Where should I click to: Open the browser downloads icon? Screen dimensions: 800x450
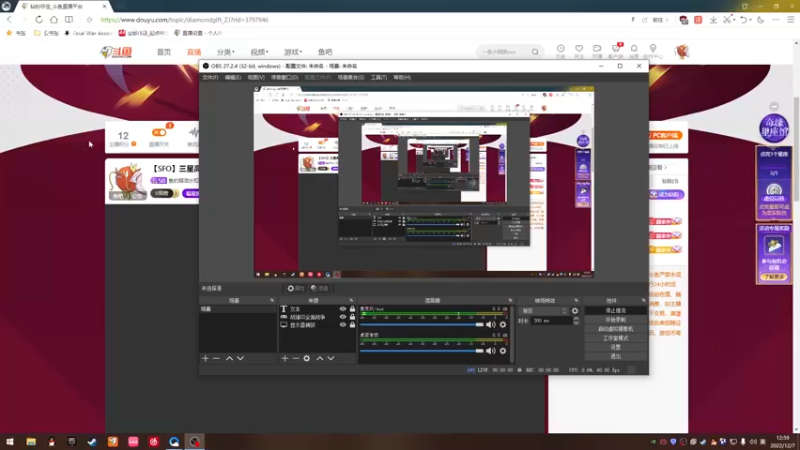[713, 19]
